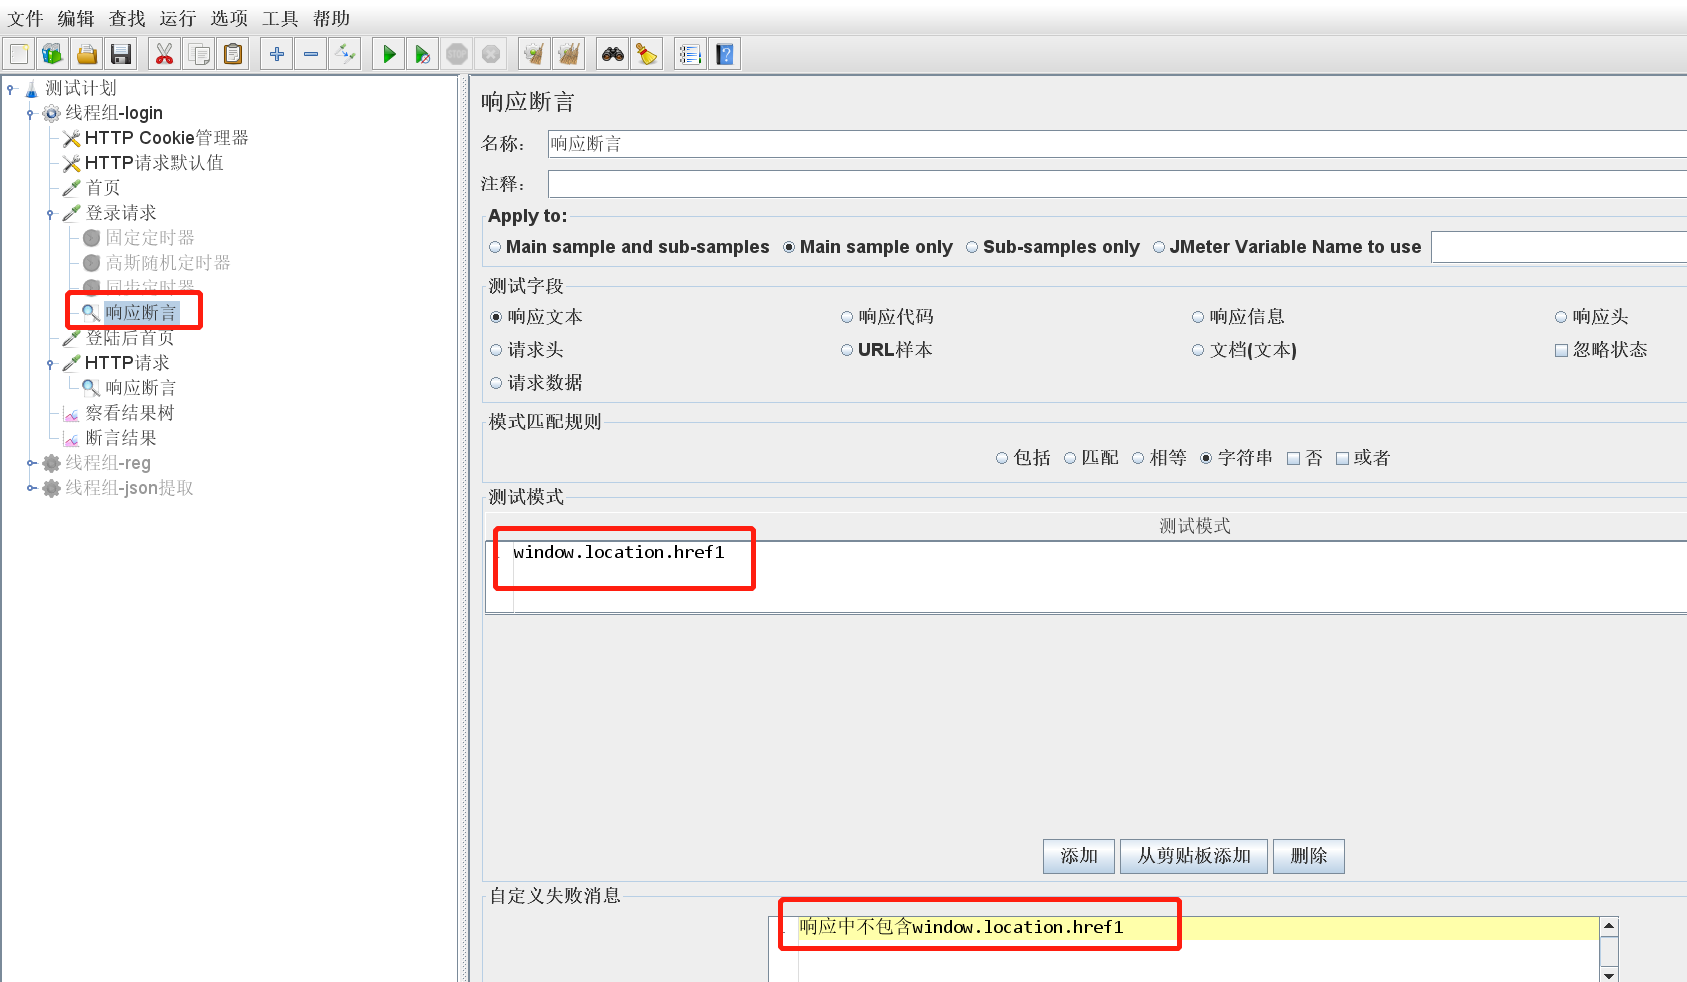
Task: Open the 编辑 menu
Action: click(76, 18)
